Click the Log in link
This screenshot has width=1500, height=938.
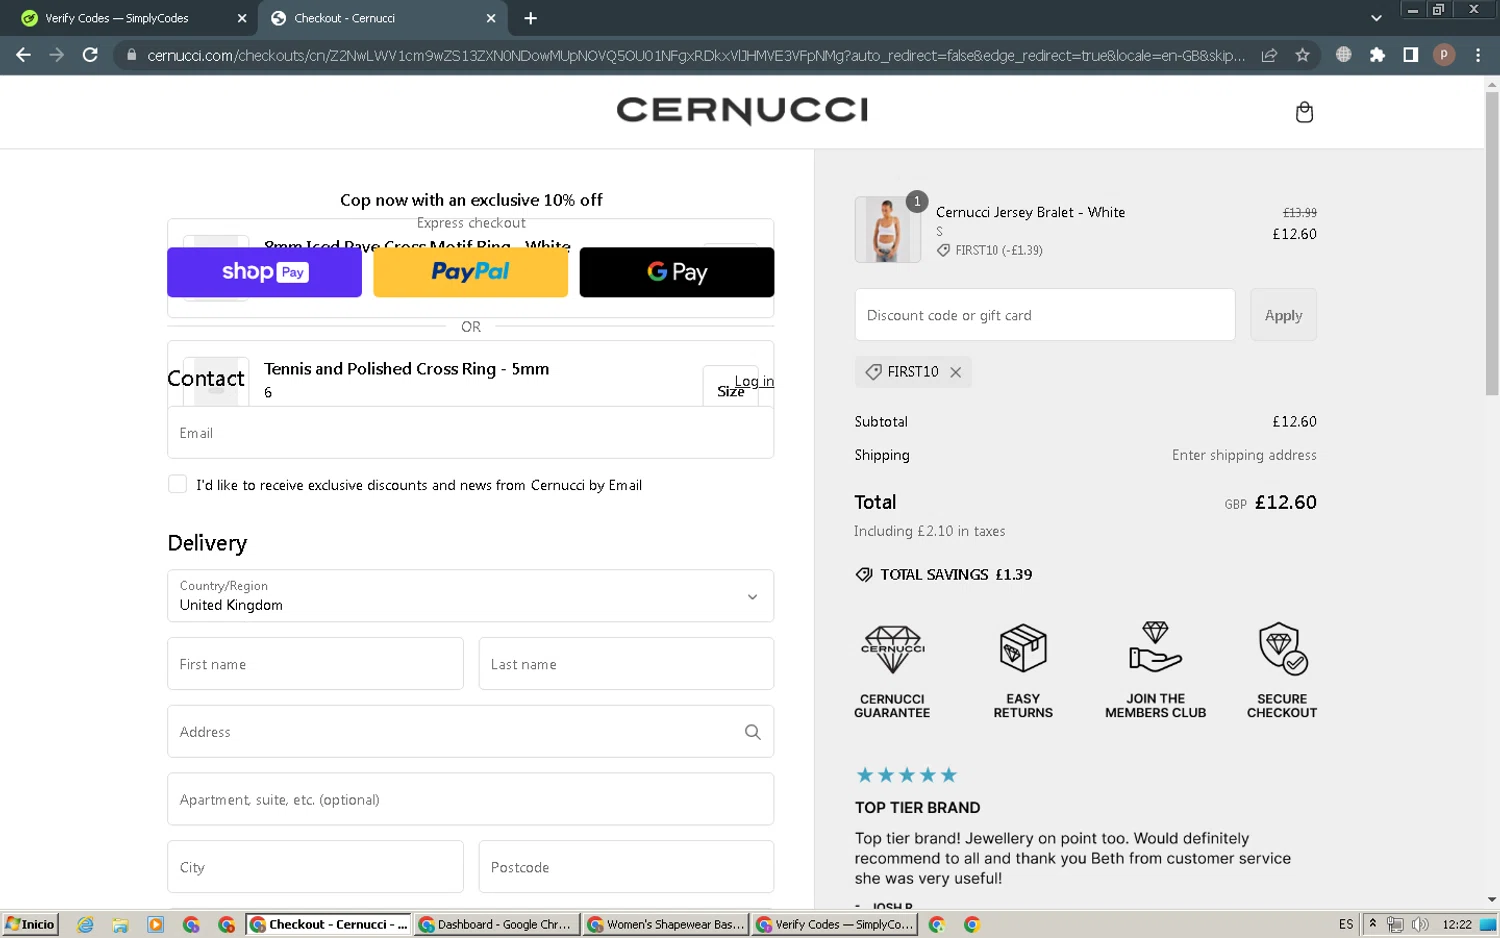pyautogui.click(x=754, y=381)
